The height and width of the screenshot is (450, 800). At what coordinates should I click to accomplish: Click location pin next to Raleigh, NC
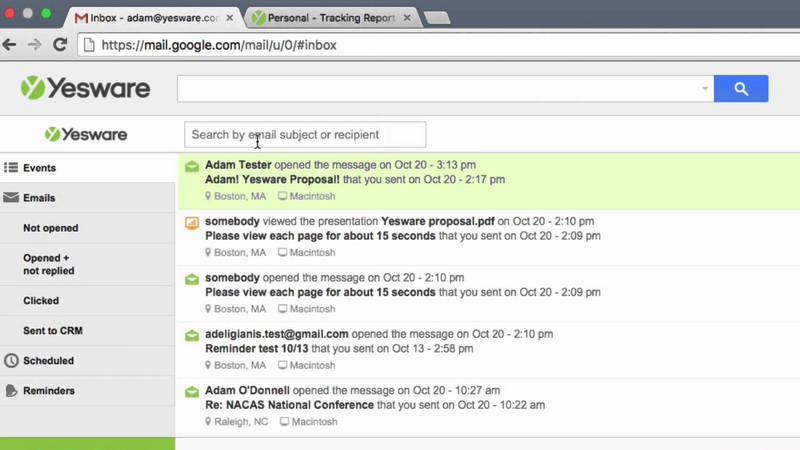coord(208,421)
